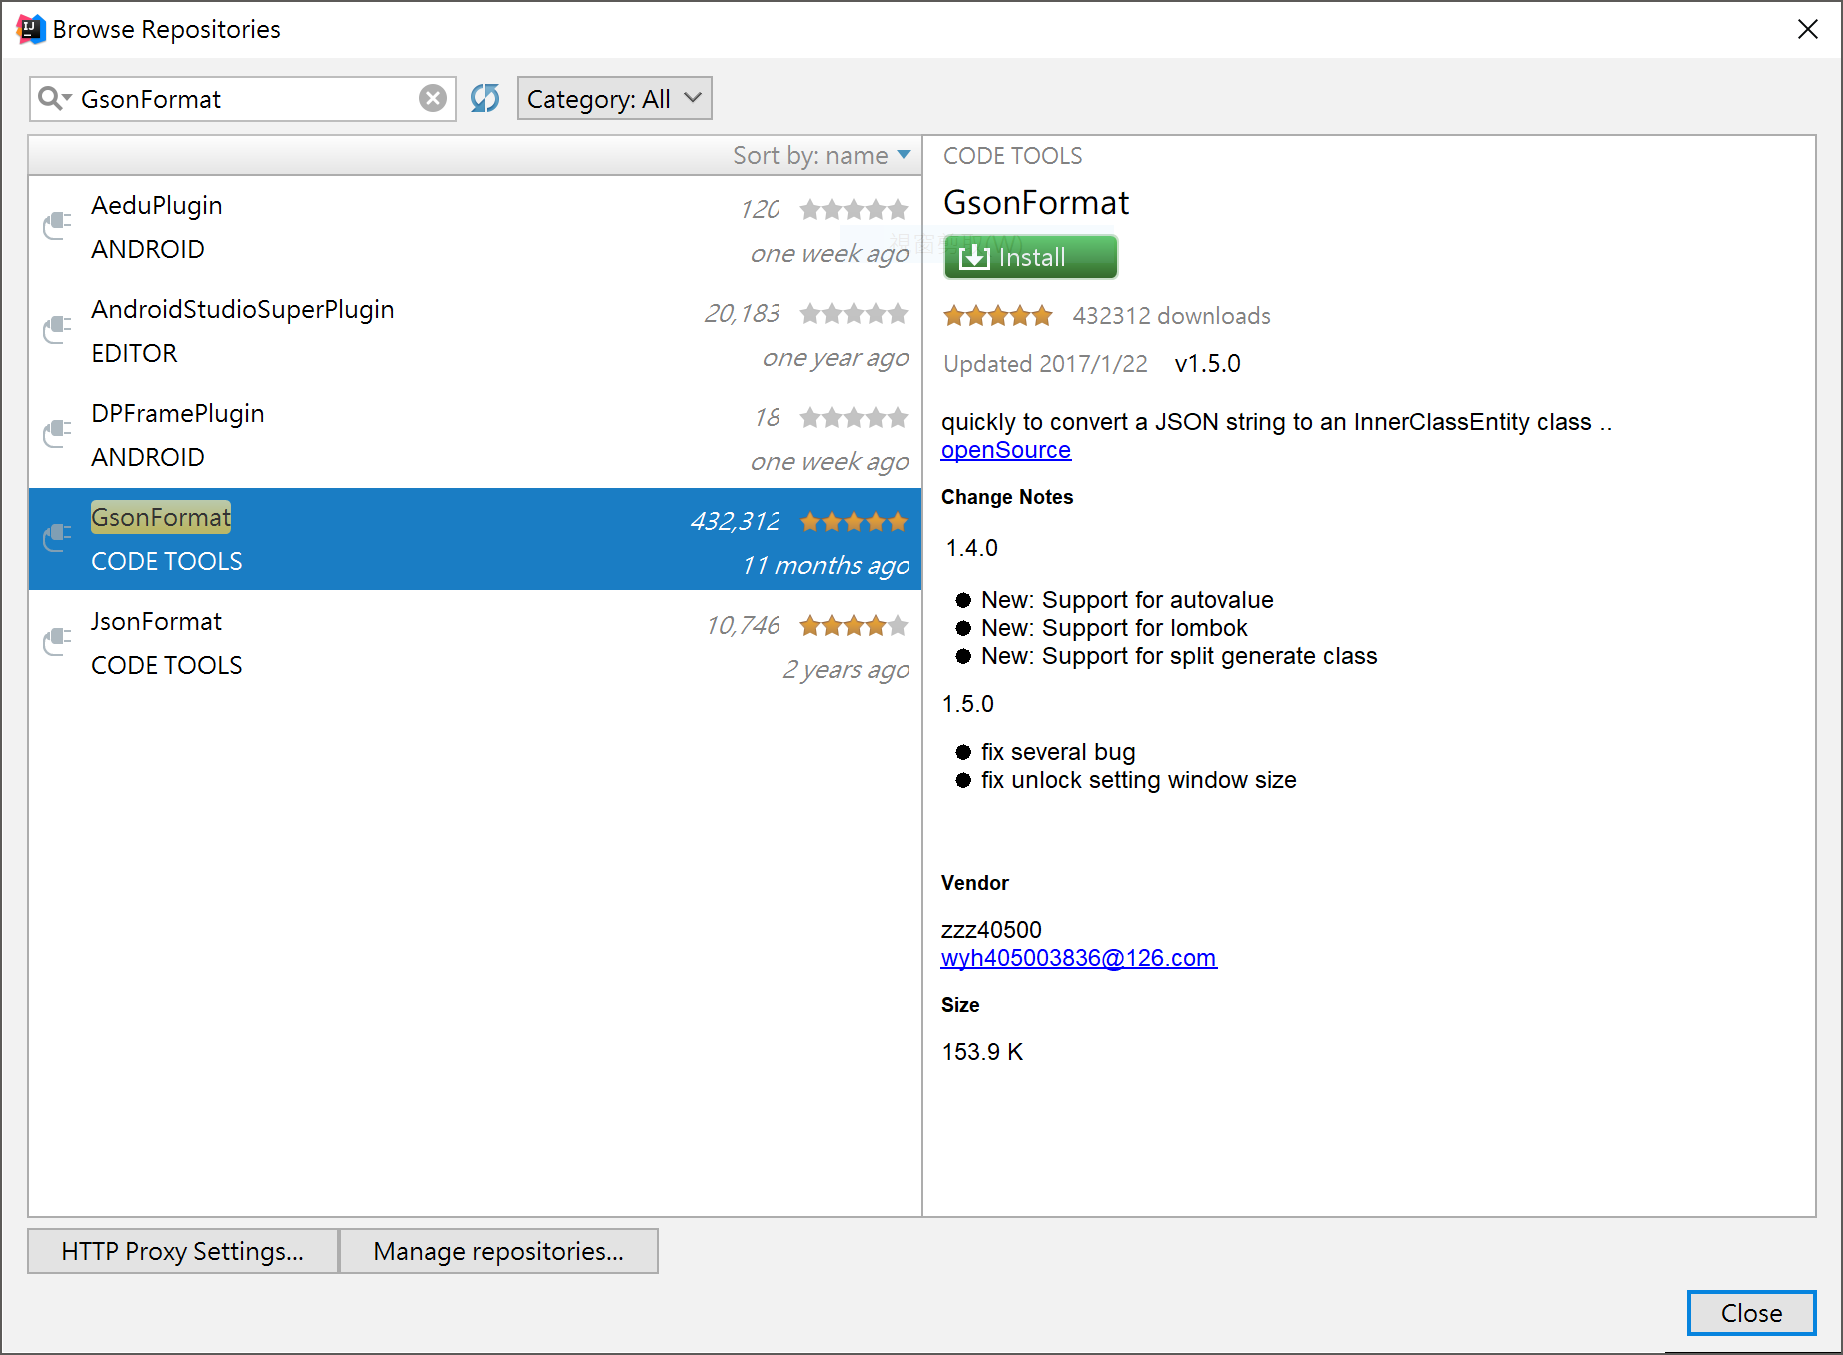Click the Updated 2017/1/22 text

click(x=1045, y=364)
